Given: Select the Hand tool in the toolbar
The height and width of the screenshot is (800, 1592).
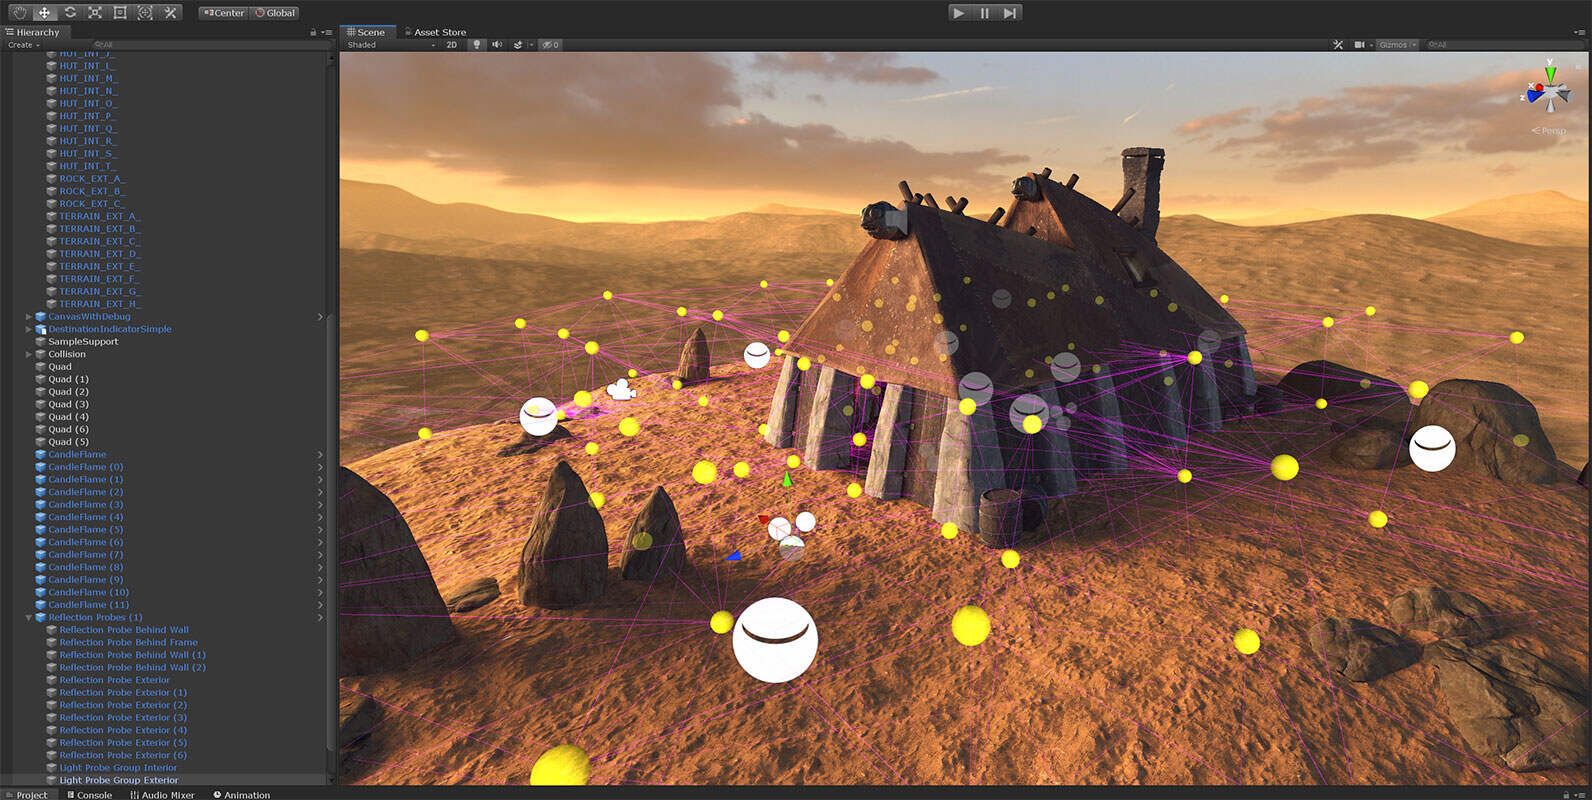Looking at the screenshot, I should click(x=19, y=13).
